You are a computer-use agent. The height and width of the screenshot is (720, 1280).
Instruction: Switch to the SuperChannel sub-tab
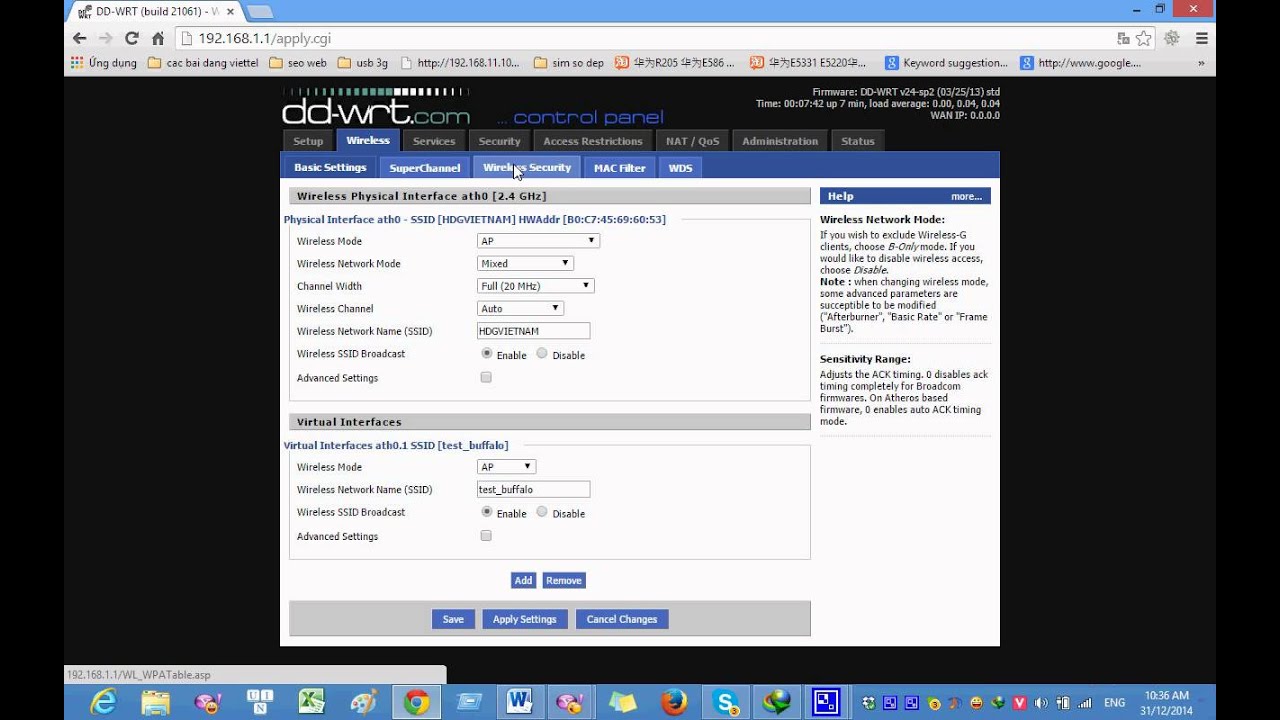(425, 167)
